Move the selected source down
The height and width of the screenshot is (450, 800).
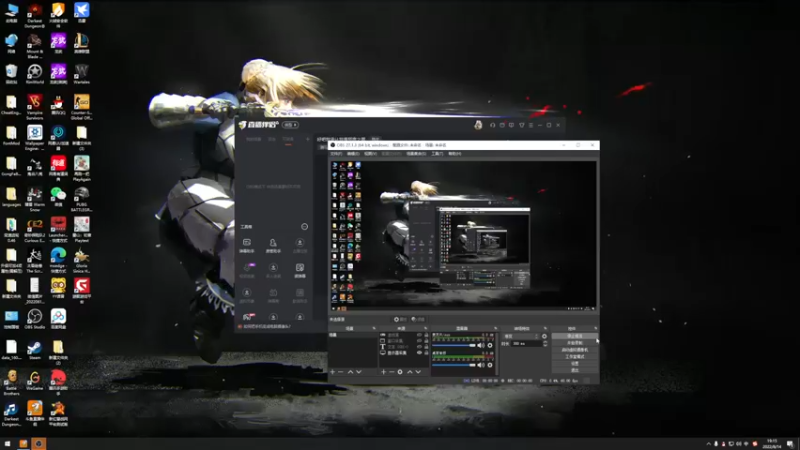(418, 372)
